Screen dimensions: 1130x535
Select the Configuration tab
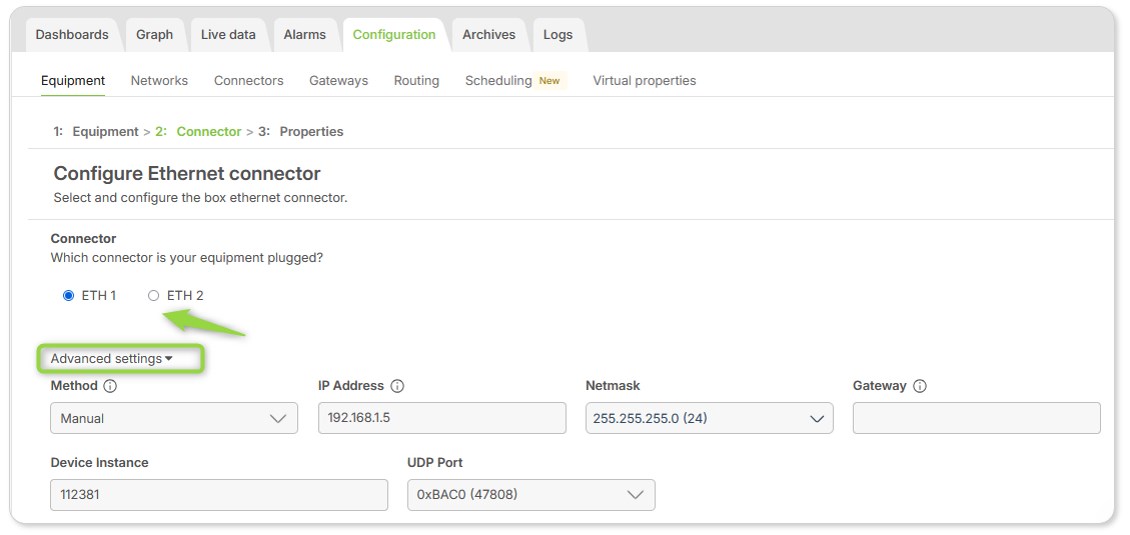[x=394, y=35]
